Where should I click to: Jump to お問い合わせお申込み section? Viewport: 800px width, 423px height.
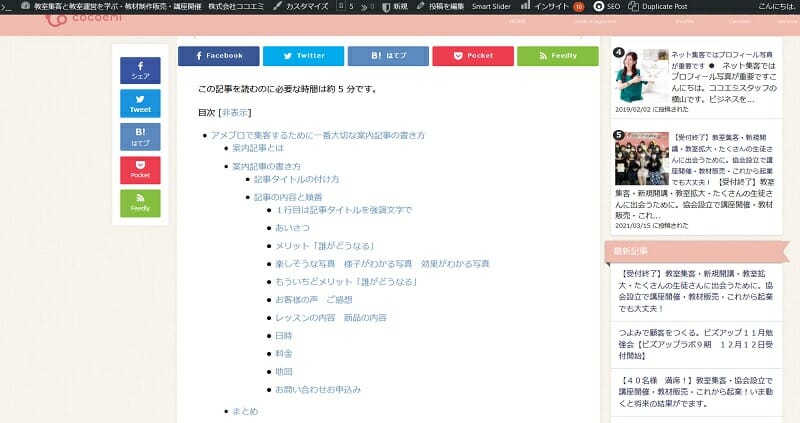click(318, 389)
